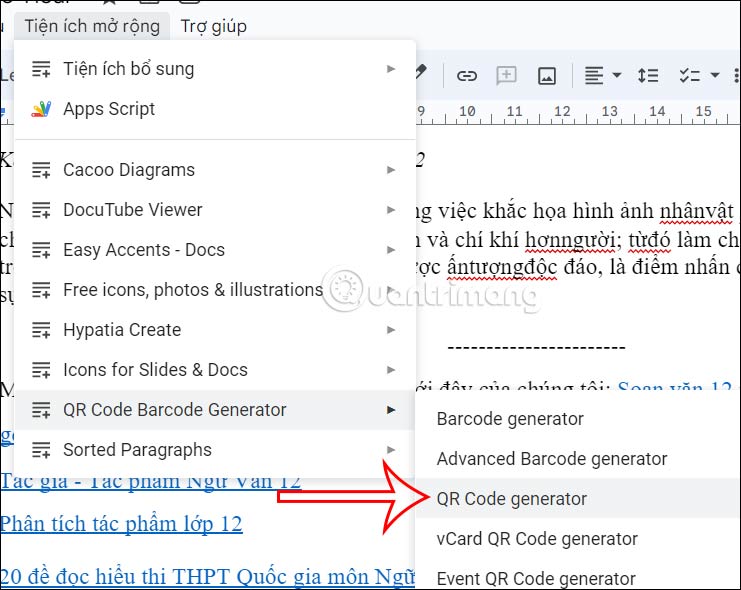Expand QR Code Barcode Generator submenu arrow
The image size is (741, 590).
click(391, 410)
